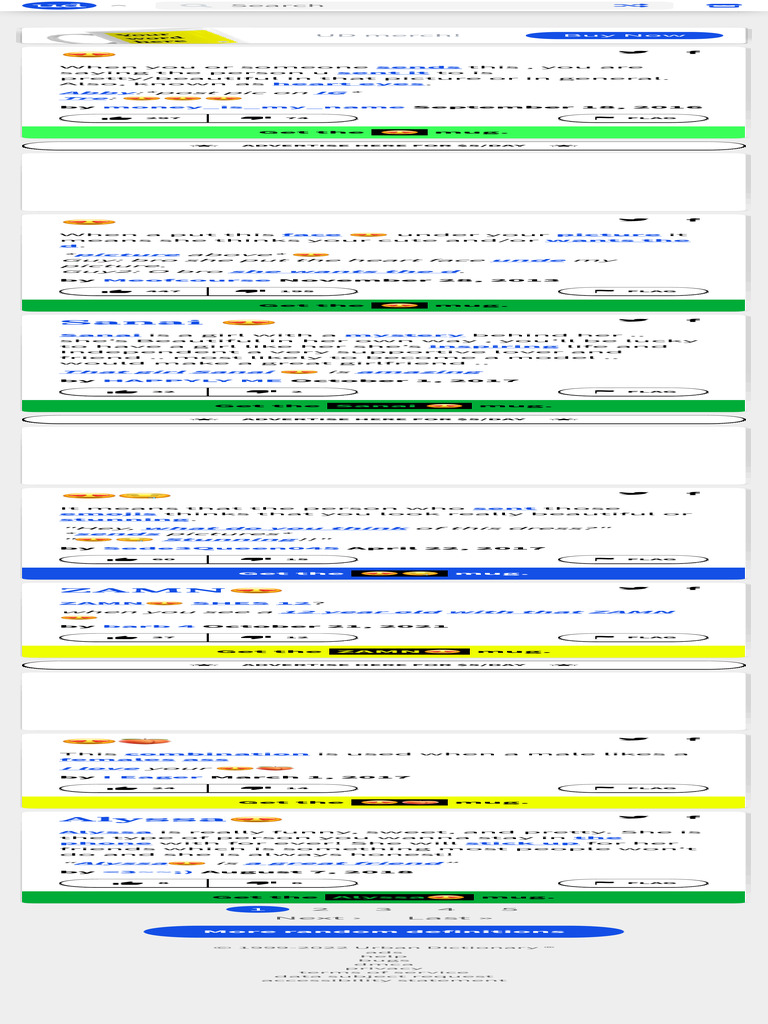Downvote the ZAMN definition
Image resolution: width=768 pixels, height=1024 pixels.
pos(282,637)
